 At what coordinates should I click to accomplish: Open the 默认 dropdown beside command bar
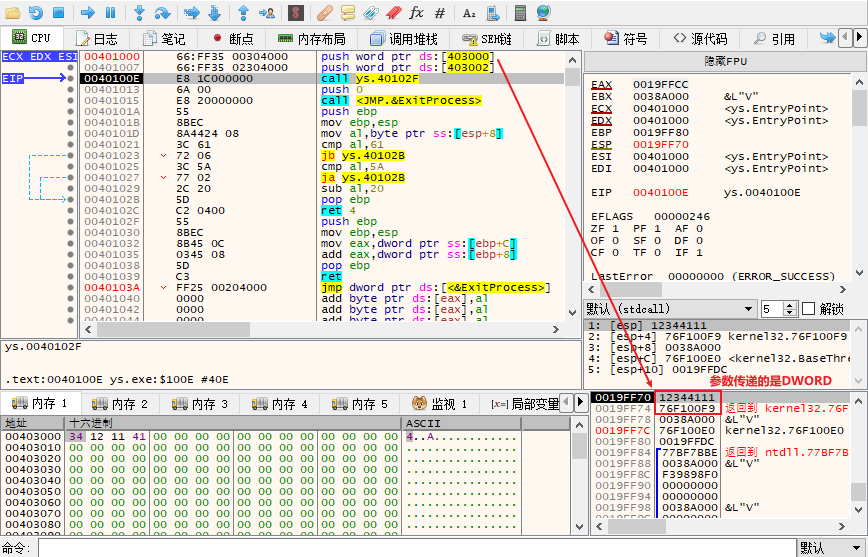coord(832,548)
